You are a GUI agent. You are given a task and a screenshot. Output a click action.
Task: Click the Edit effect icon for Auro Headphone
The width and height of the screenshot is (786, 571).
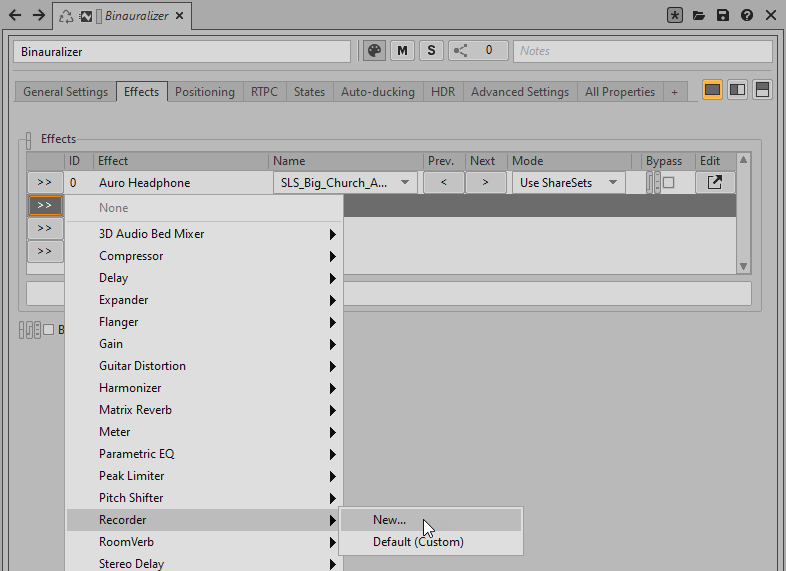pos(715,183)
